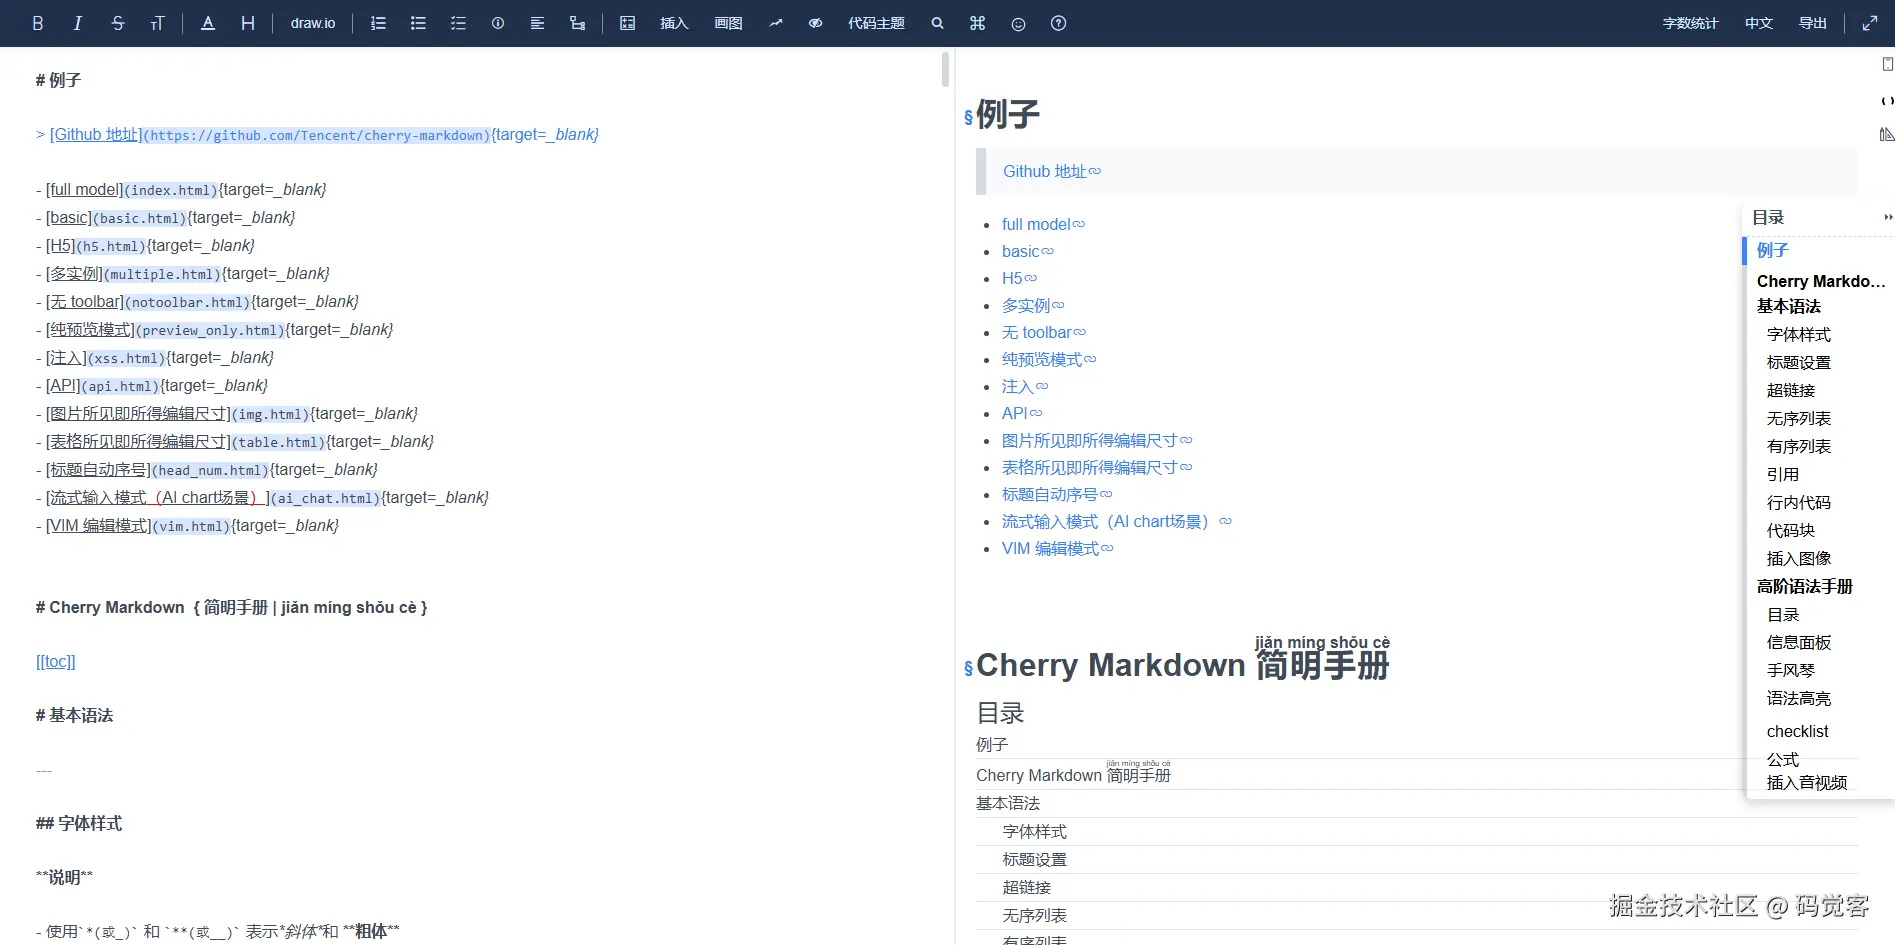
Task: Go to 代码块 in floating 目录
Action: click(1791, 530)
